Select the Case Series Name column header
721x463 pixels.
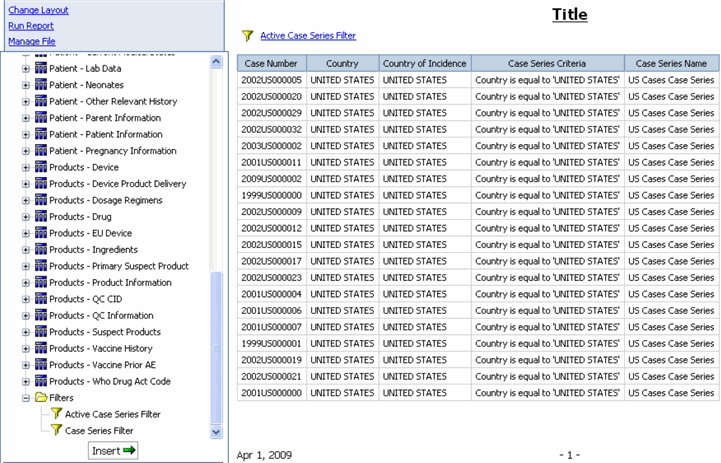671,63
